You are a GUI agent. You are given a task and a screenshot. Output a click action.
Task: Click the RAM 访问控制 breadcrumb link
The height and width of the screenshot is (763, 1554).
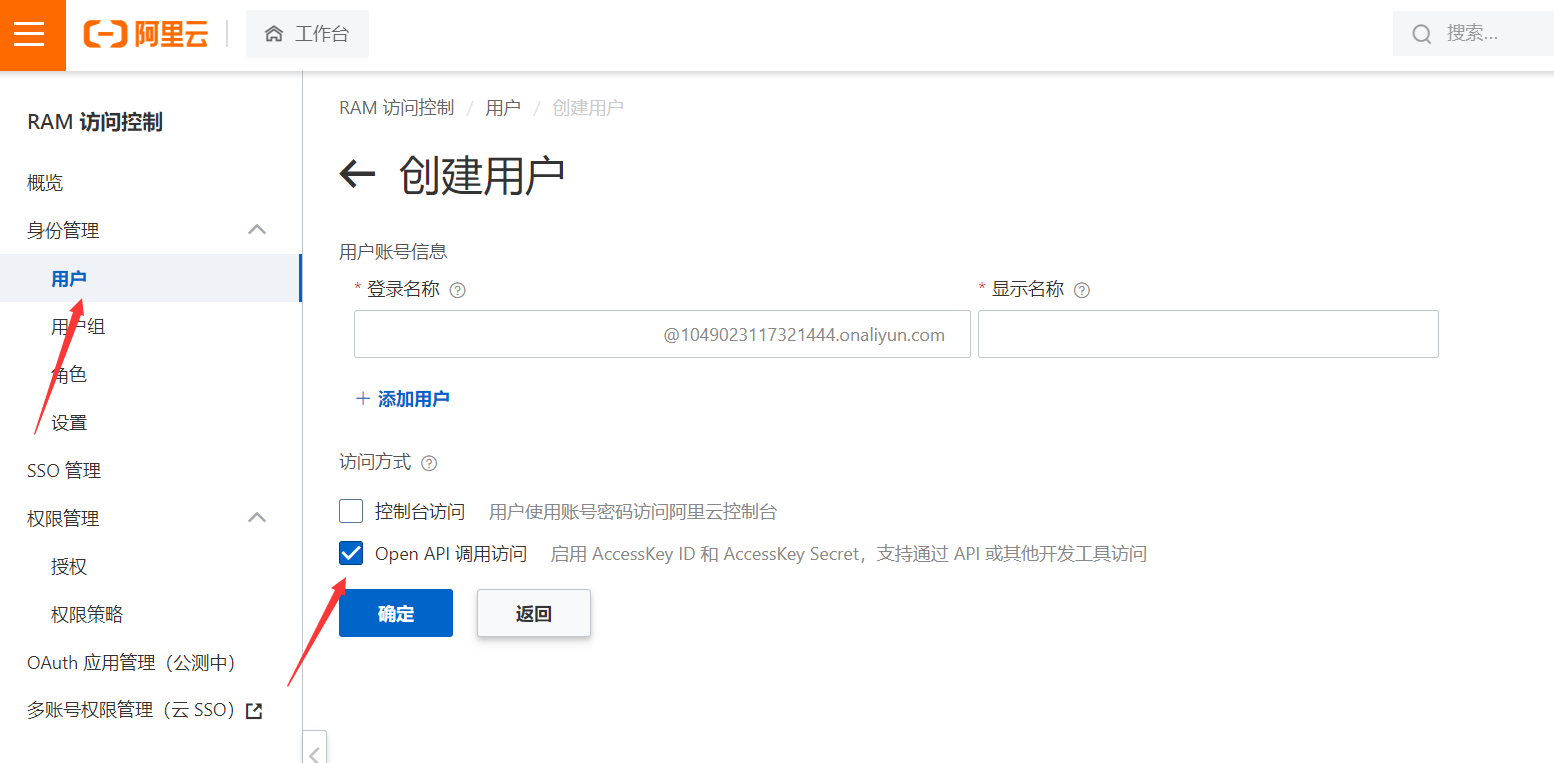397,107
